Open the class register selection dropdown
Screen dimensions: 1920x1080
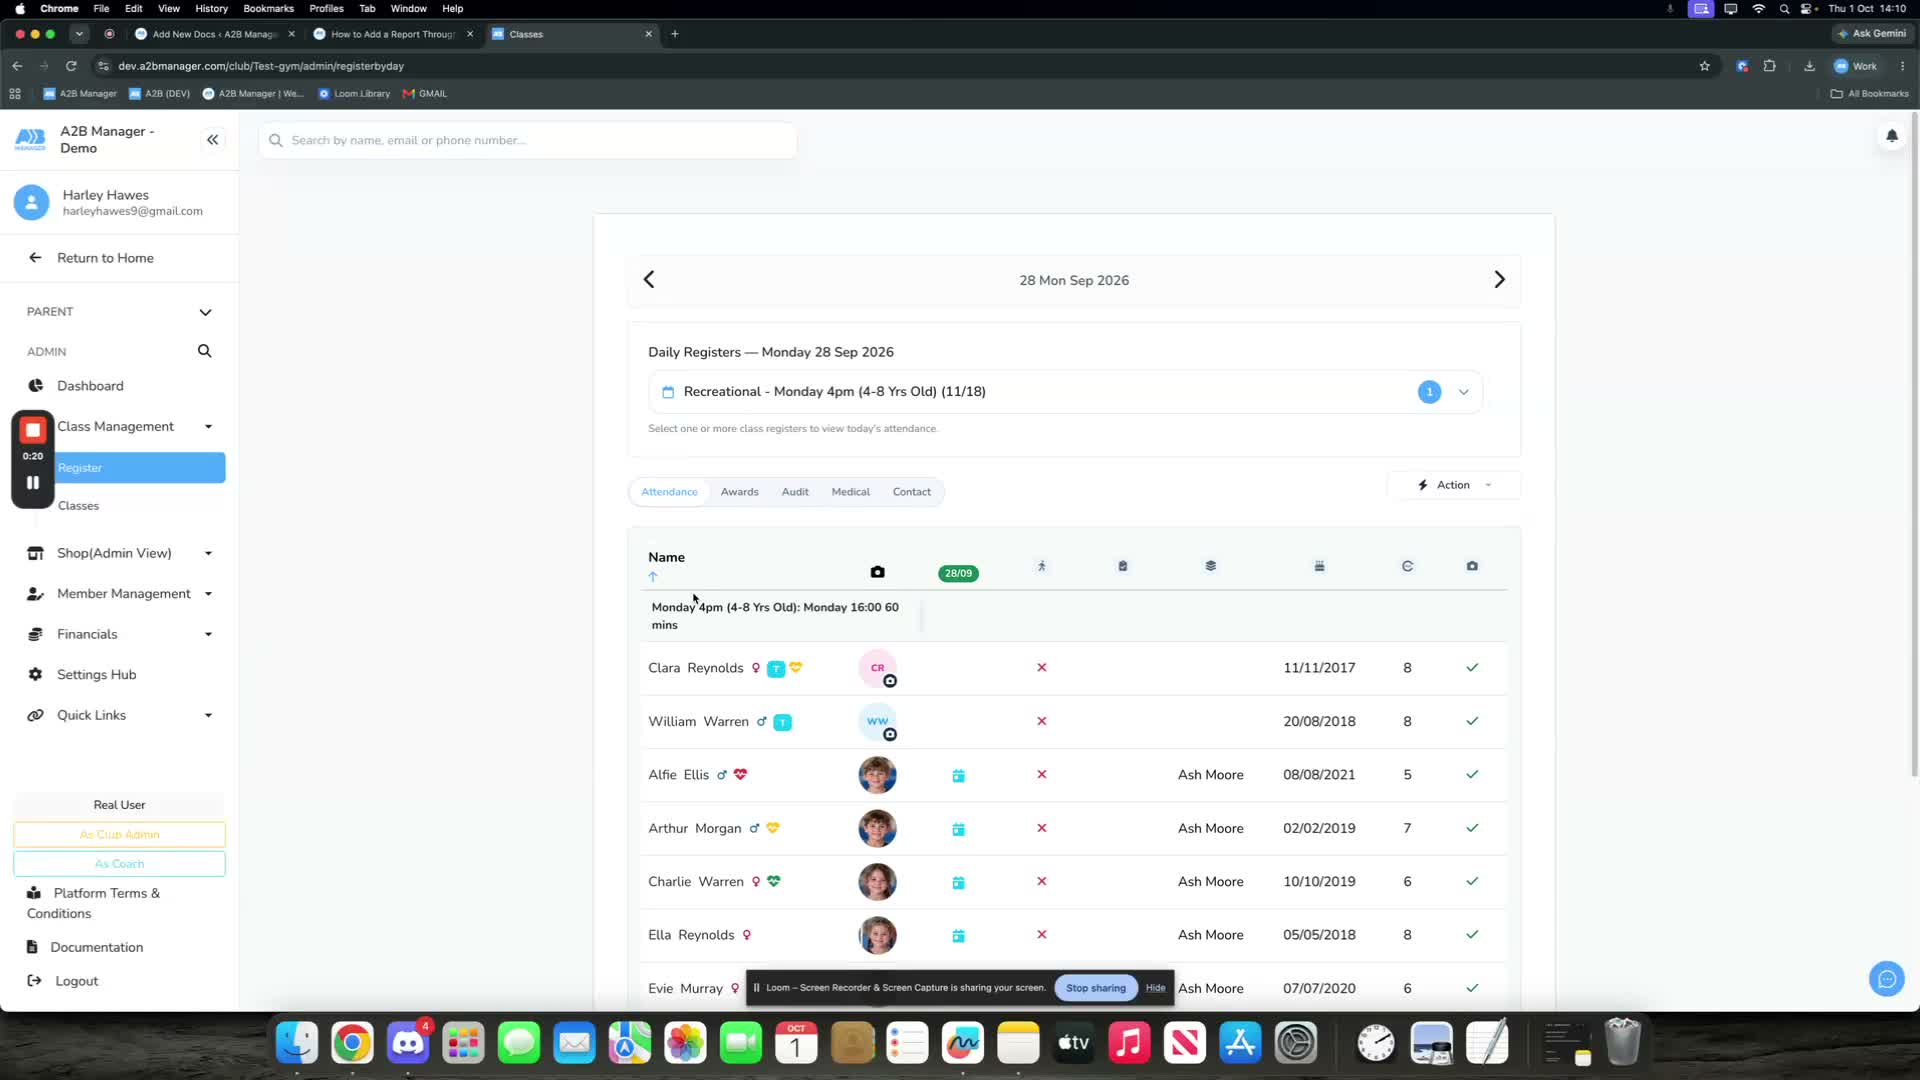(x=1065, y=392)
